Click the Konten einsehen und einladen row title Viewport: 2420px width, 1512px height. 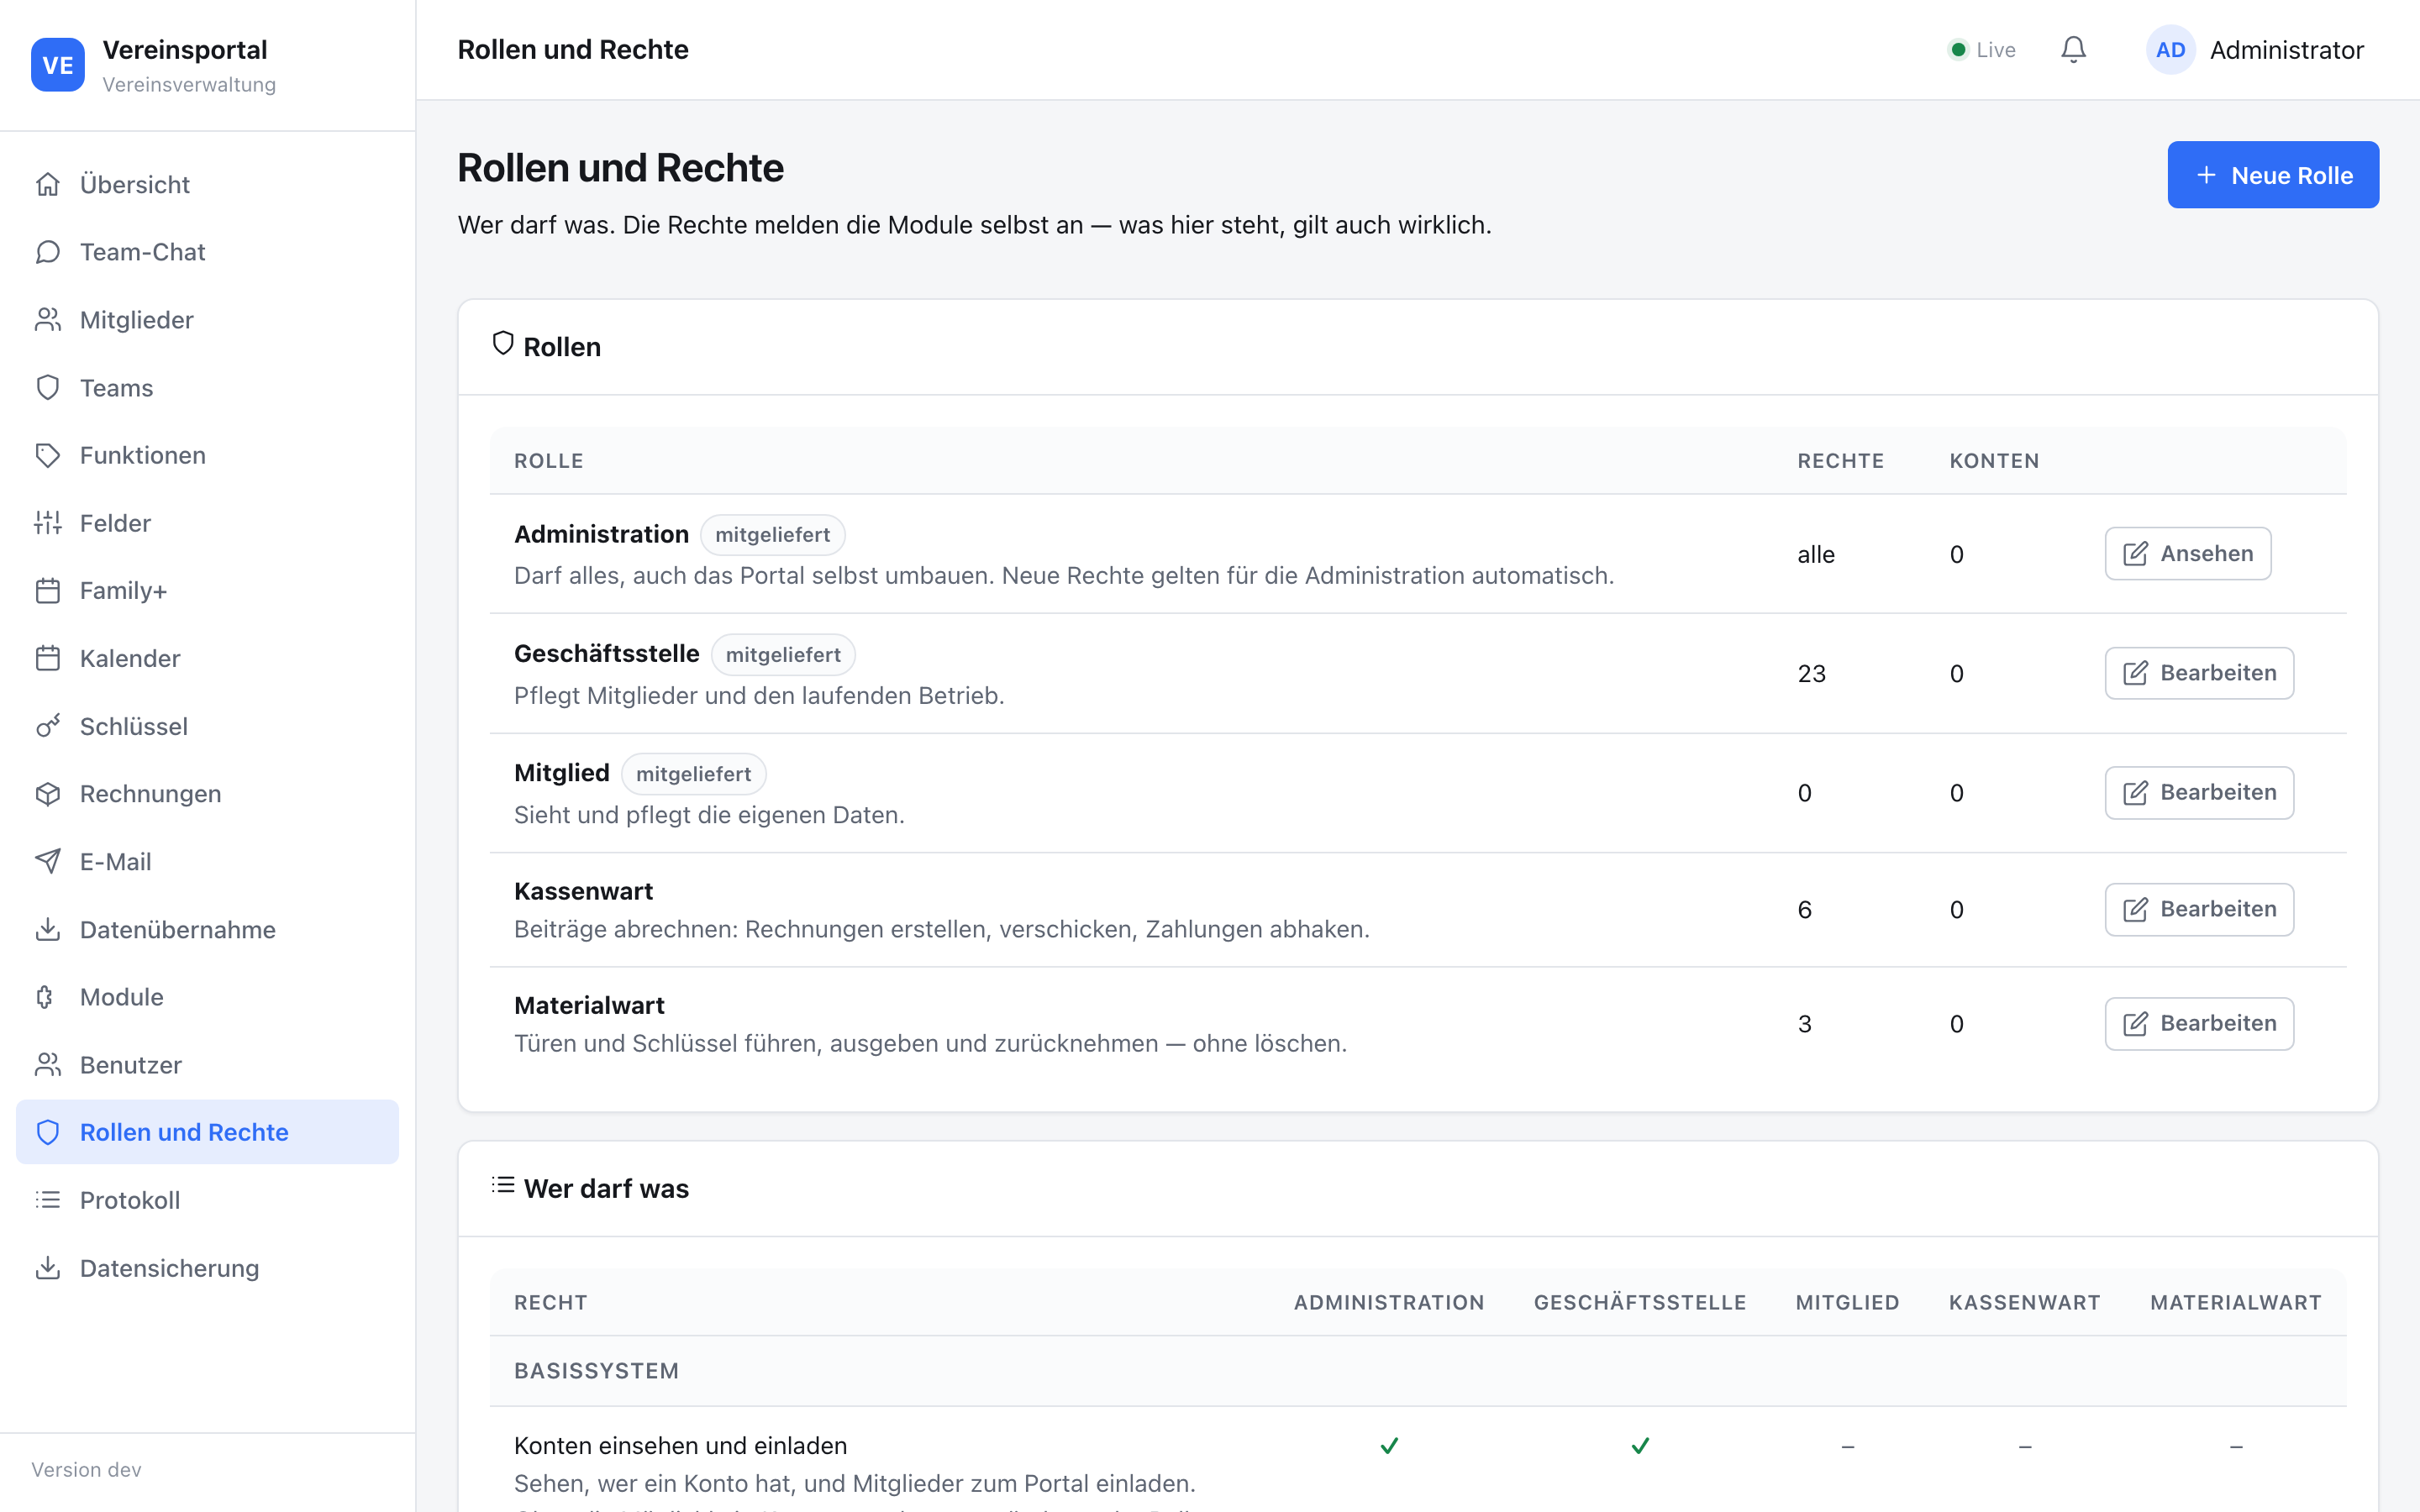coord(680,1446)
